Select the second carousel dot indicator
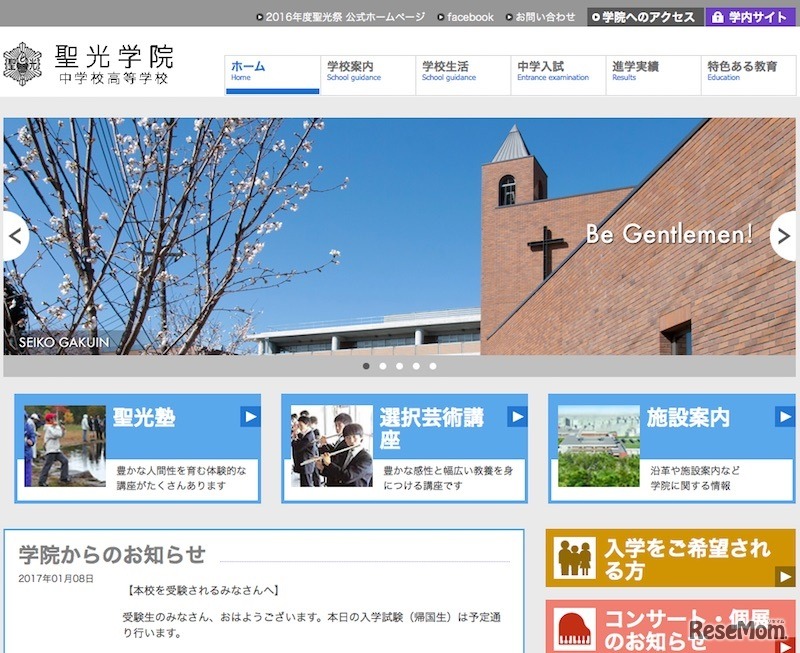Image resolution: width=800 pixels, height=653 pixels. [x=382, y=366]
